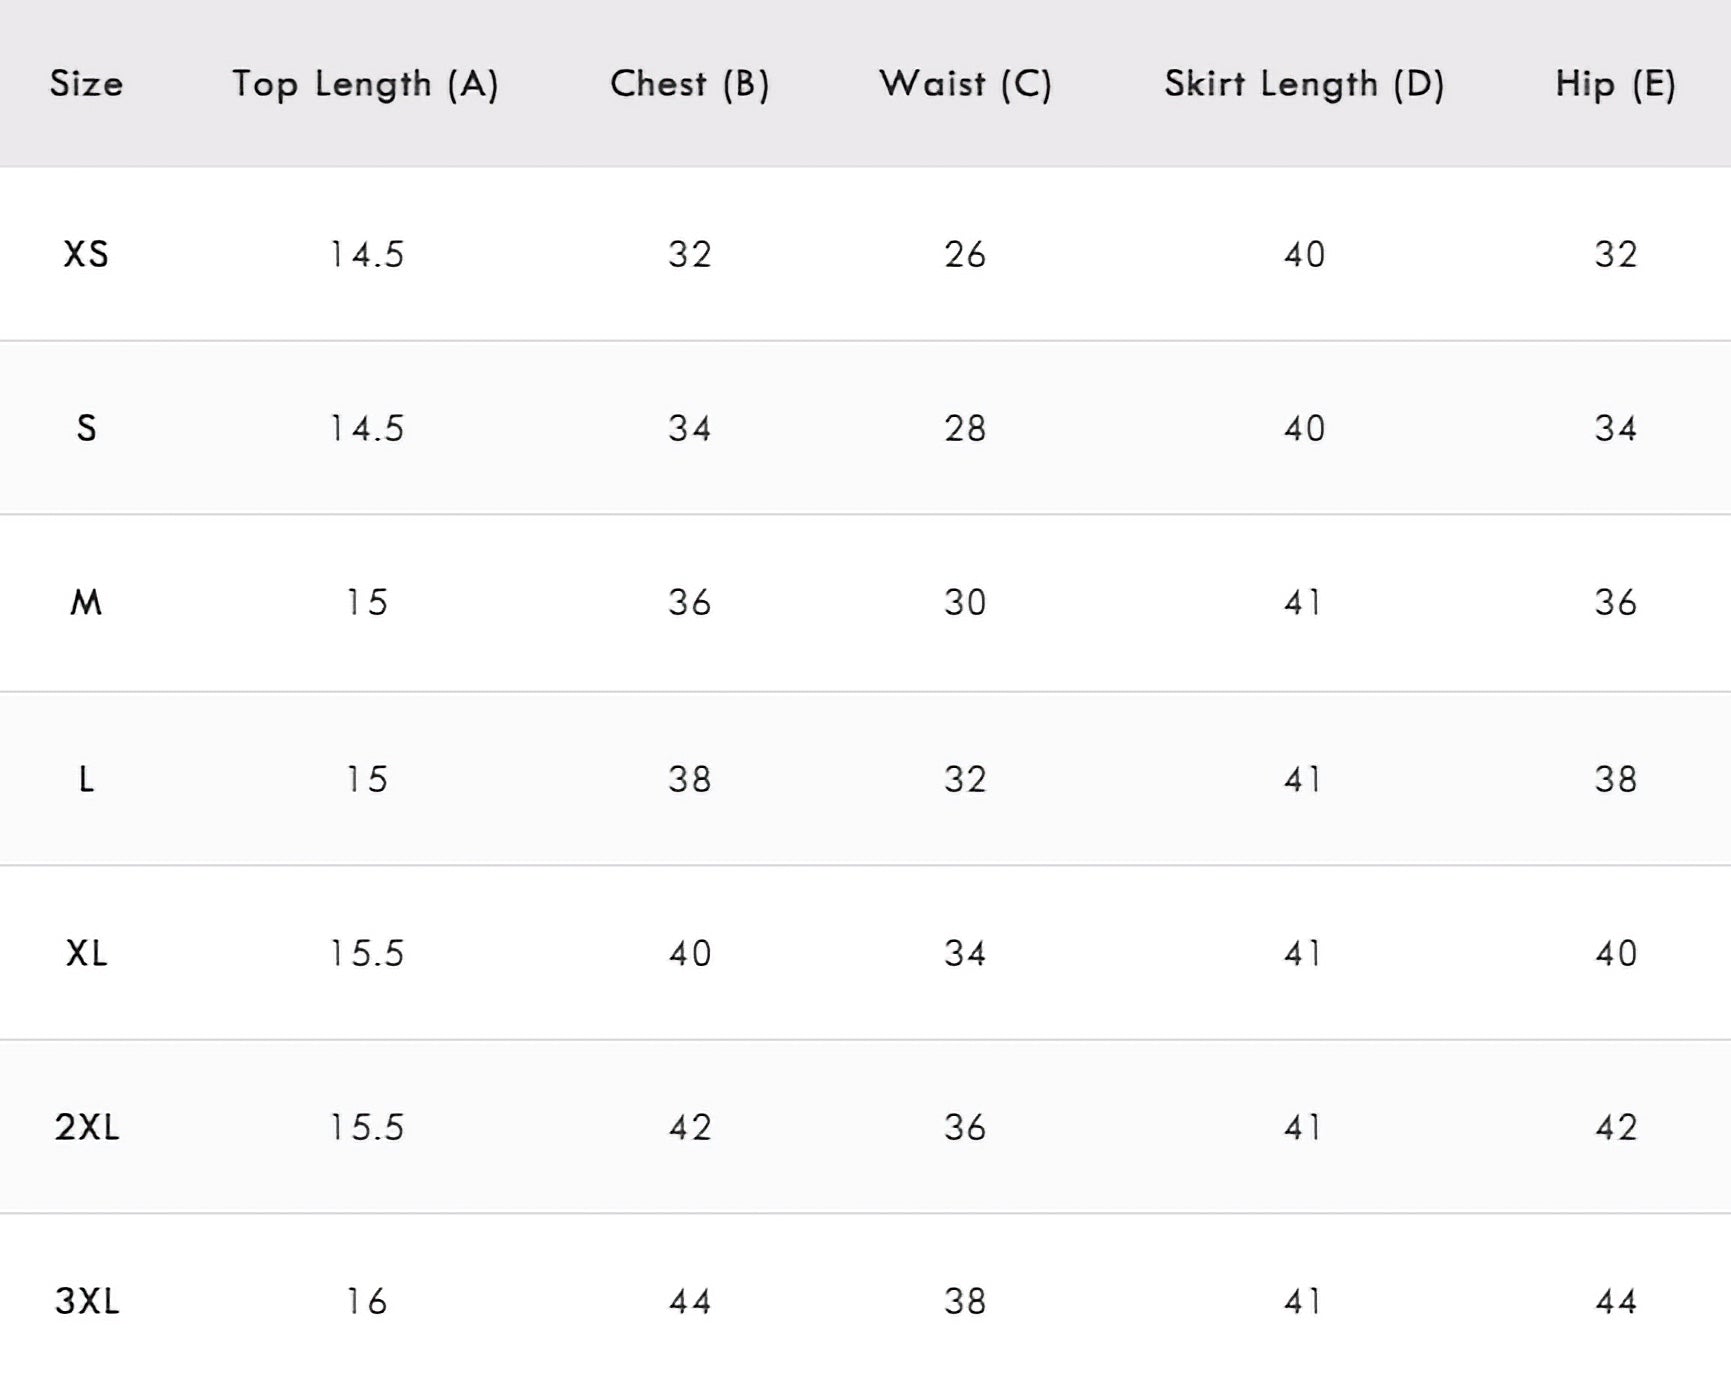Viewport: 1731px width, 1383px height.
Task: Select the Chest (B) column header
Action: click(x=690, y=84)
